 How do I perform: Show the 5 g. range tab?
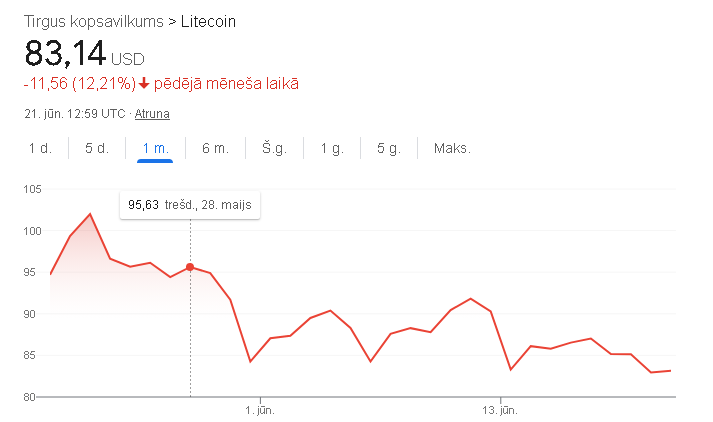click(389, 148)
